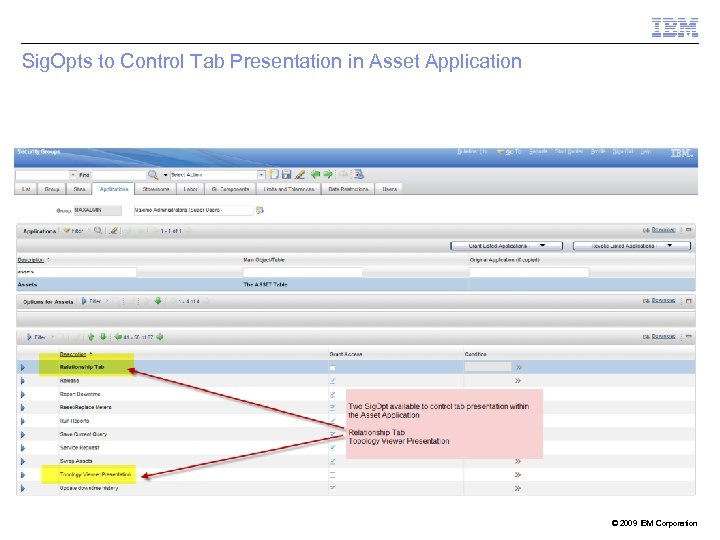Click Download link in Applications table
Screen dimensions: 720x540
(x=664, y=230)
